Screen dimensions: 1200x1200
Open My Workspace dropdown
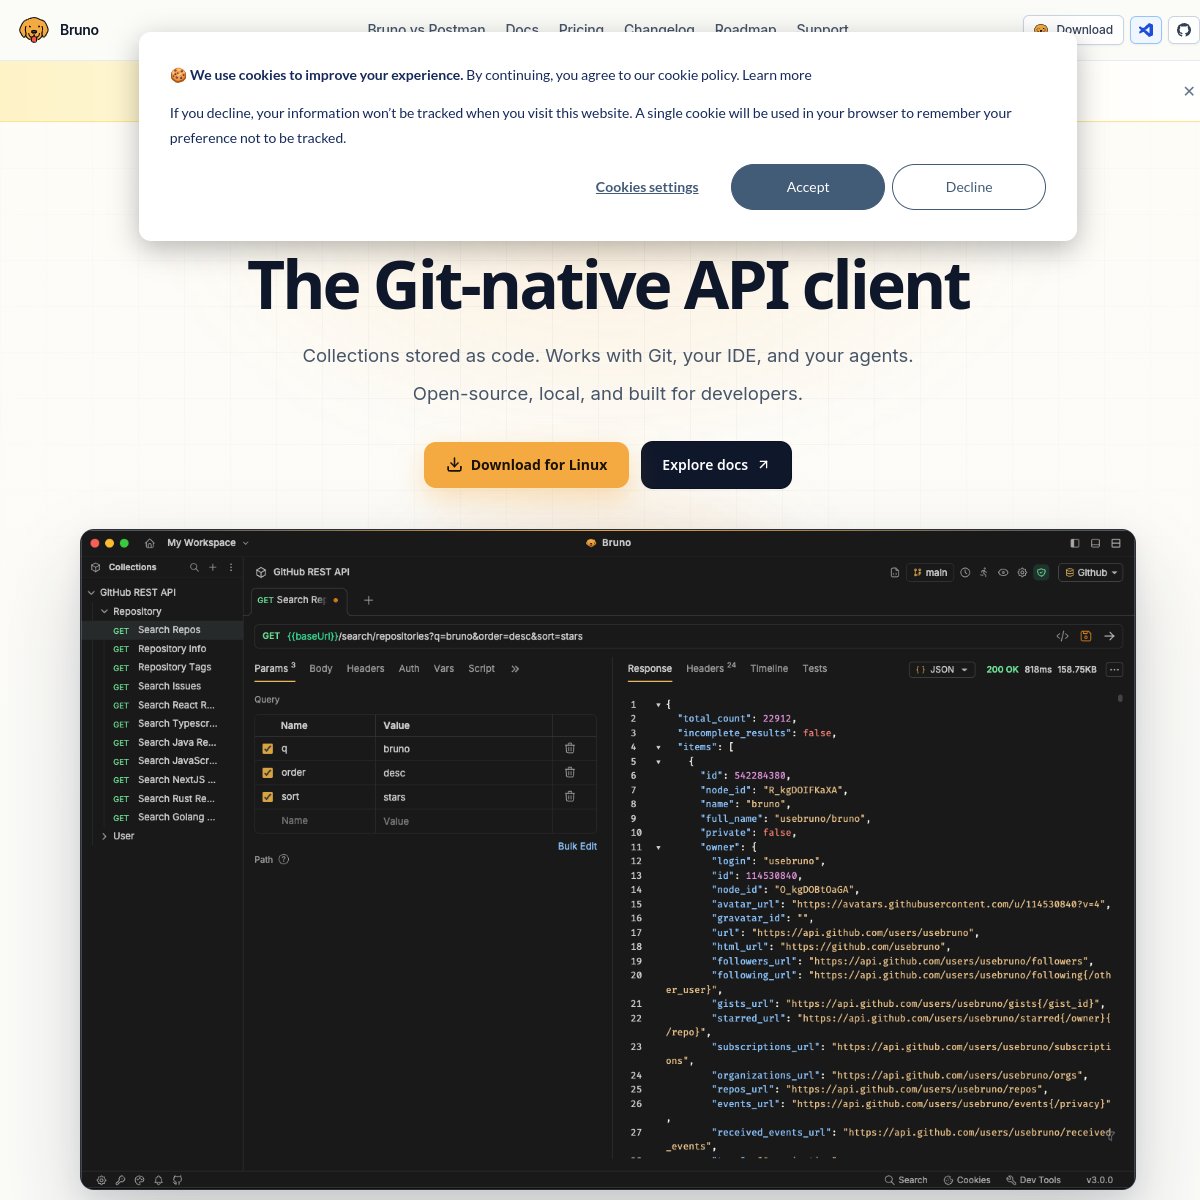pyautogui.click(x=208, y=543)
